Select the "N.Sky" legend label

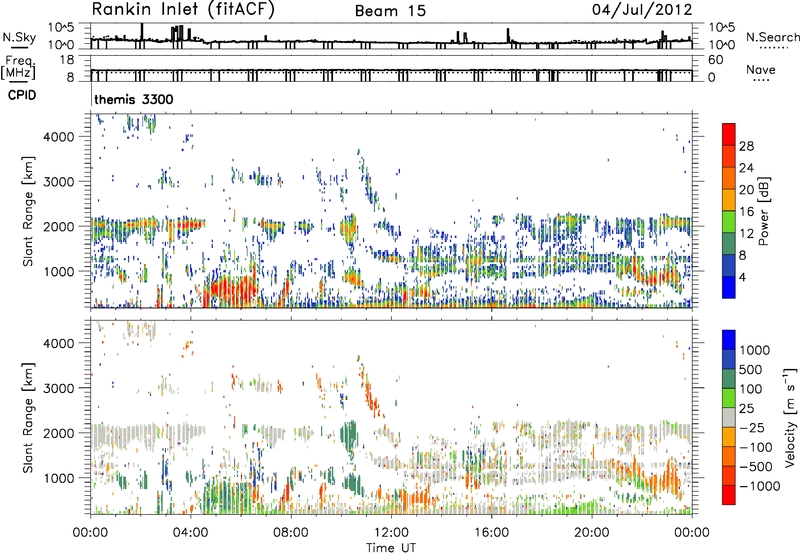coord(19,37)
